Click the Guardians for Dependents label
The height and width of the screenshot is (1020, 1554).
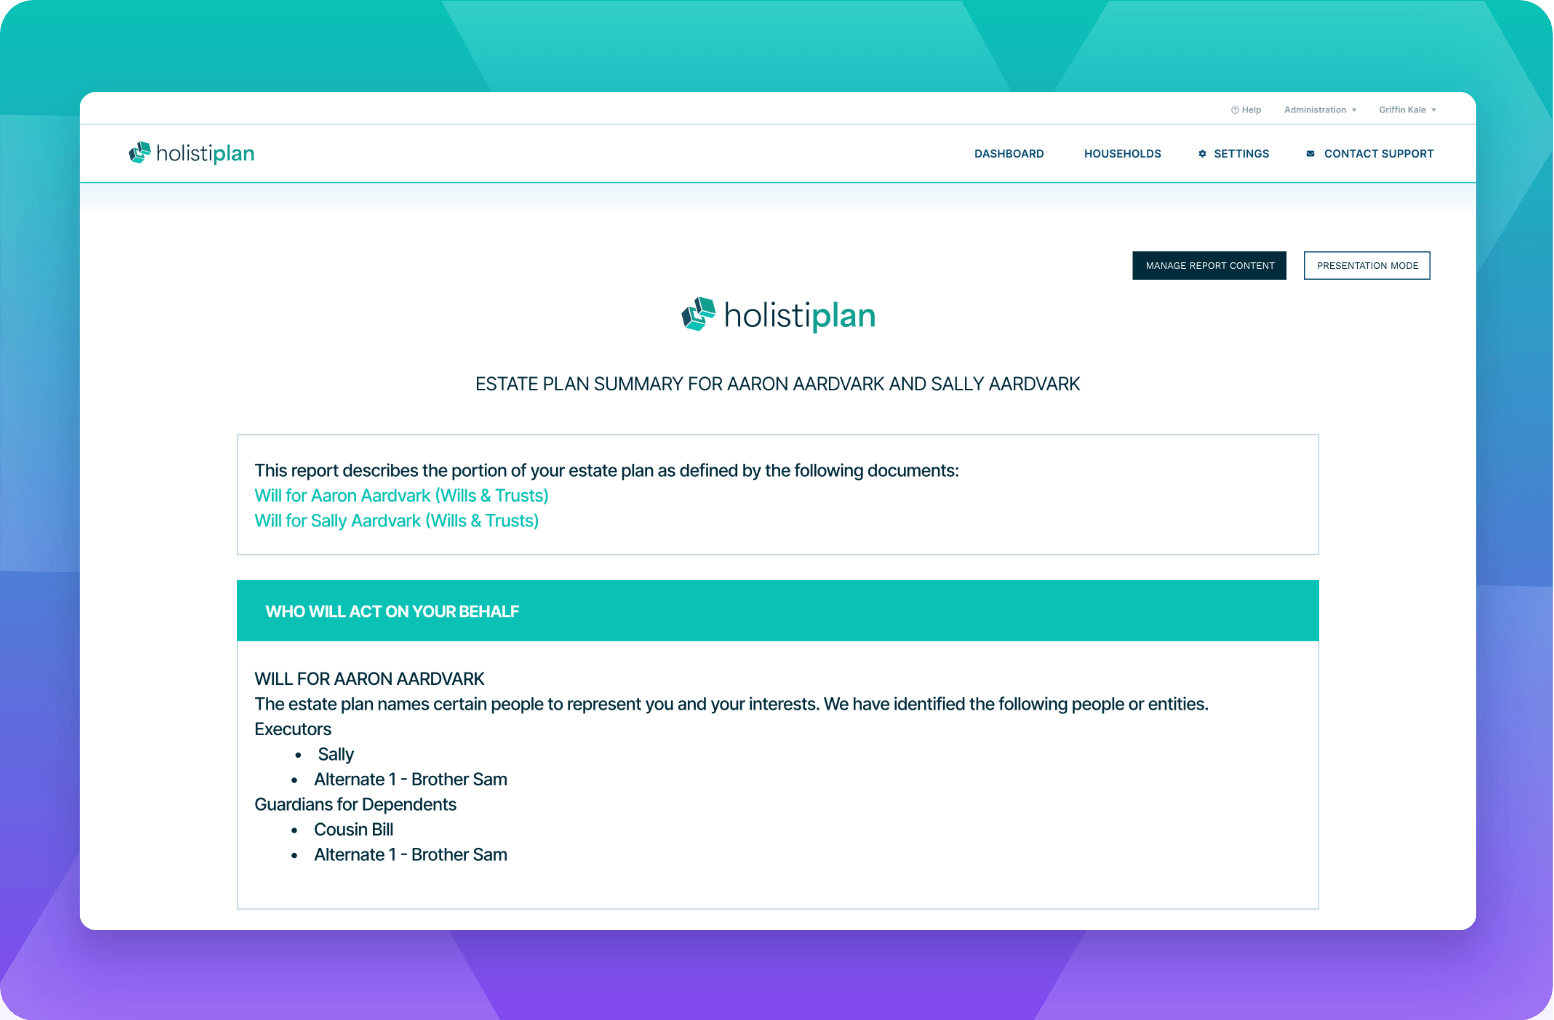click(355, 804)
